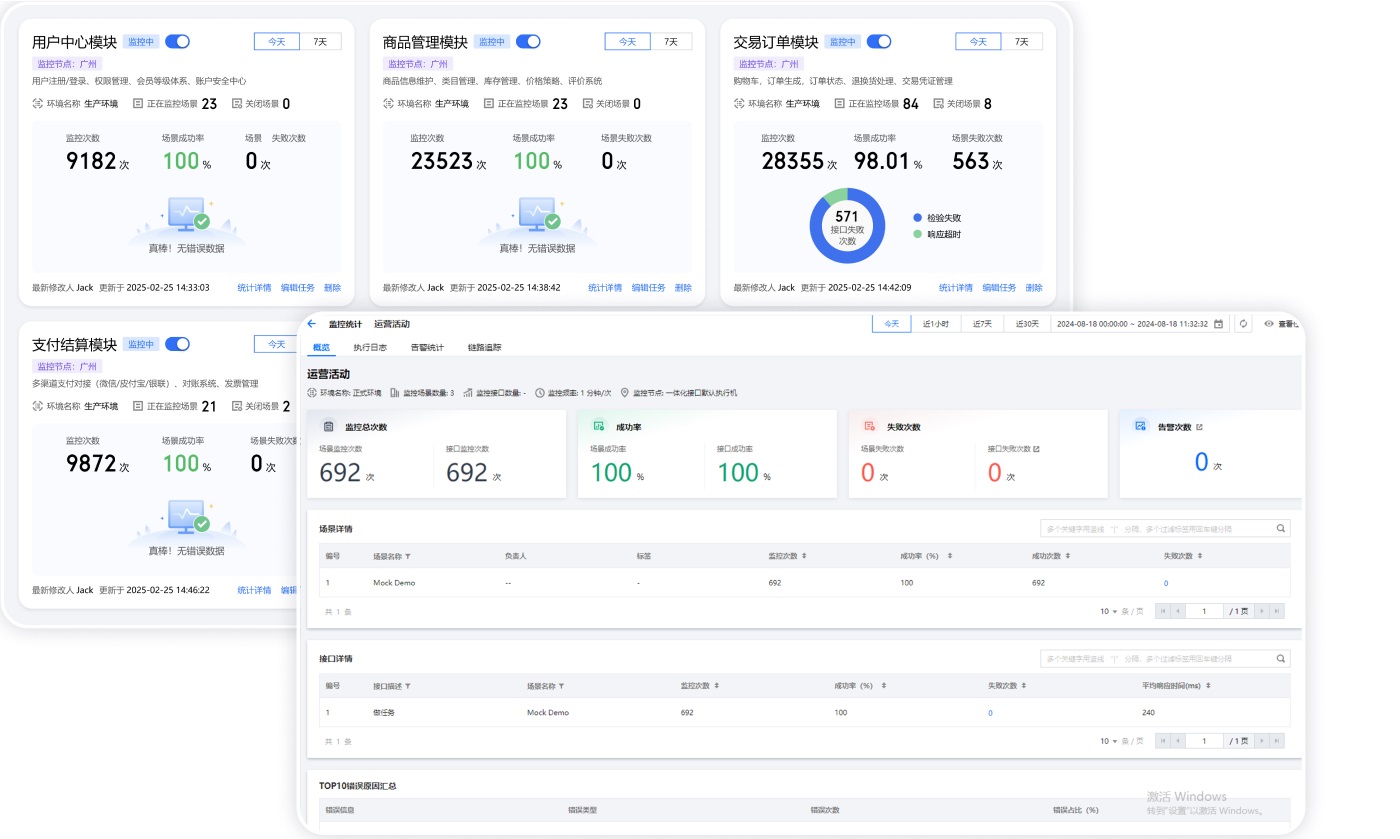This screenshot has height=839, width=1400.
Task: Open 统计详情 for 支付结算模块
Action: click(x=254, y=590)
